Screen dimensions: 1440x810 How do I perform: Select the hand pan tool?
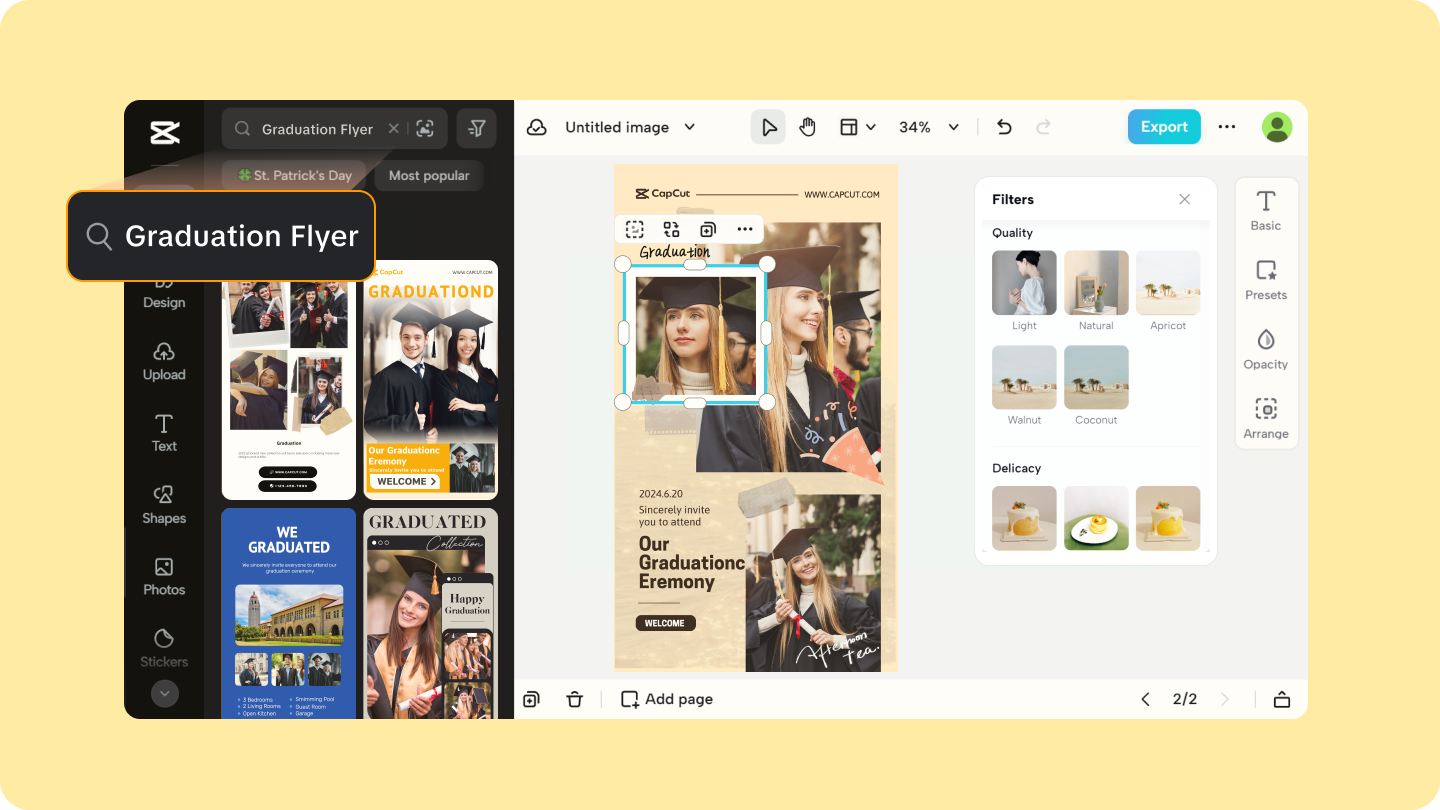coord(807,127)
